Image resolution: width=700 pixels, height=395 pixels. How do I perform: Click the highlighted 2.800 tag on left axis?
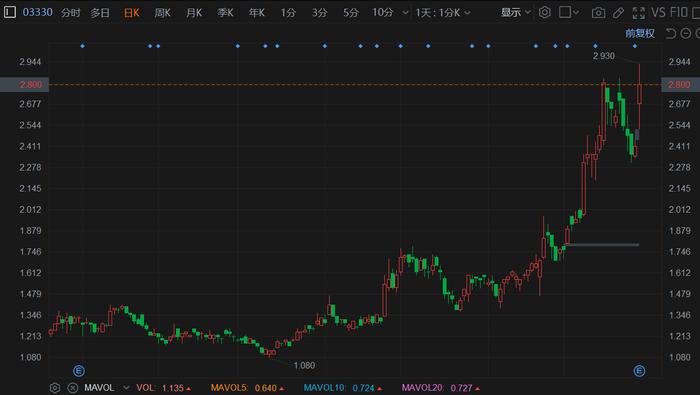(24, 84)
